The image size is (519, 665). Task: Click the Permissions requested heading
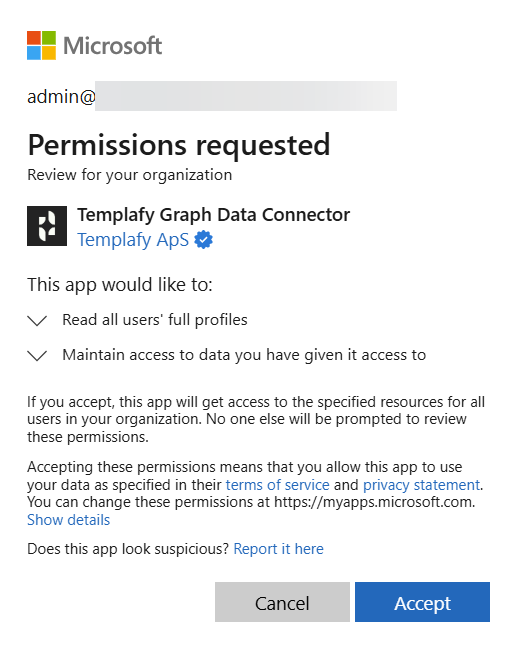coord(179,145)
